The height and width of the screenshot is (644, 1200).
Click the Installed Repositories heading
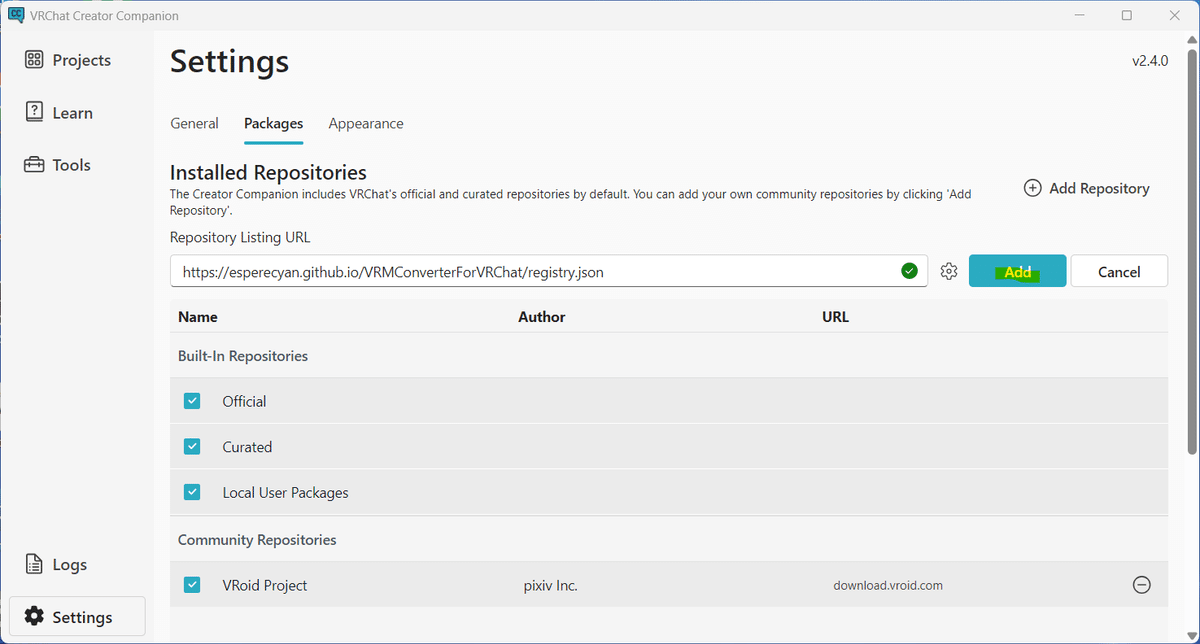tap(268, 172)
